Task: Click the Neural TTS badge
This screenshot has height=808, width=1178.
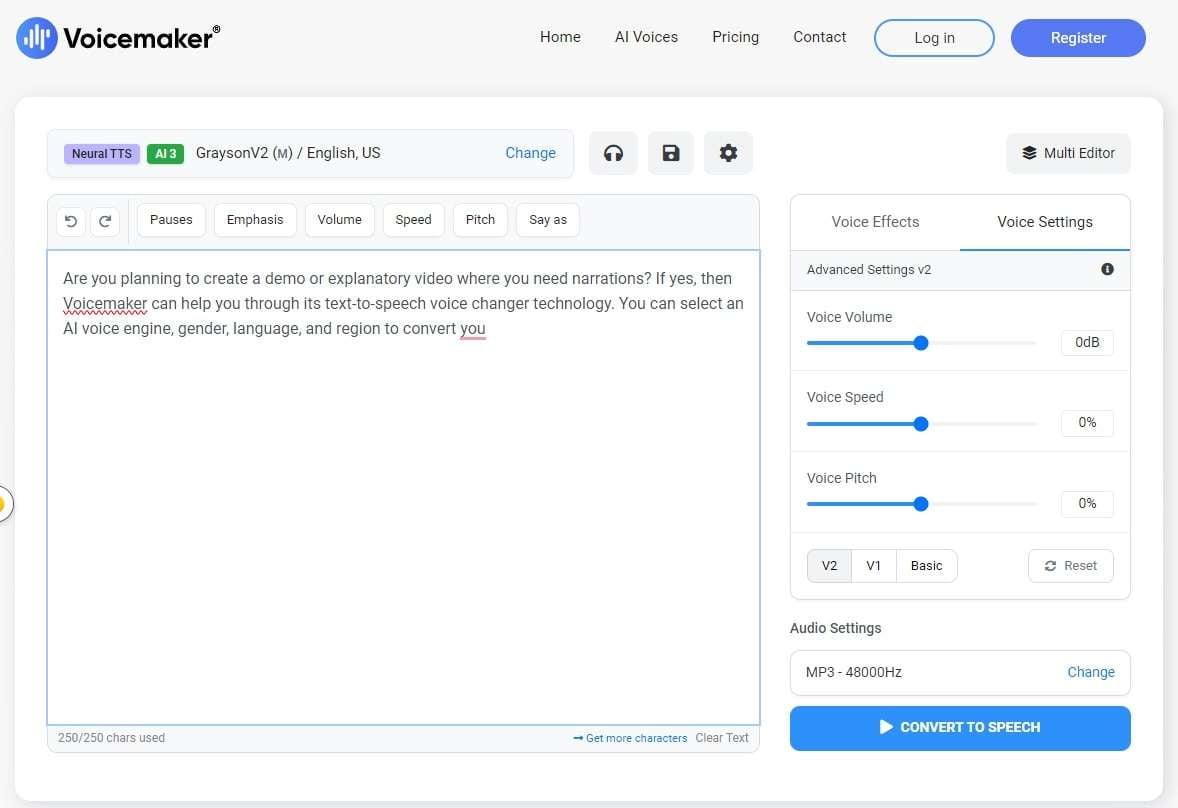Action: coord(101,154)
